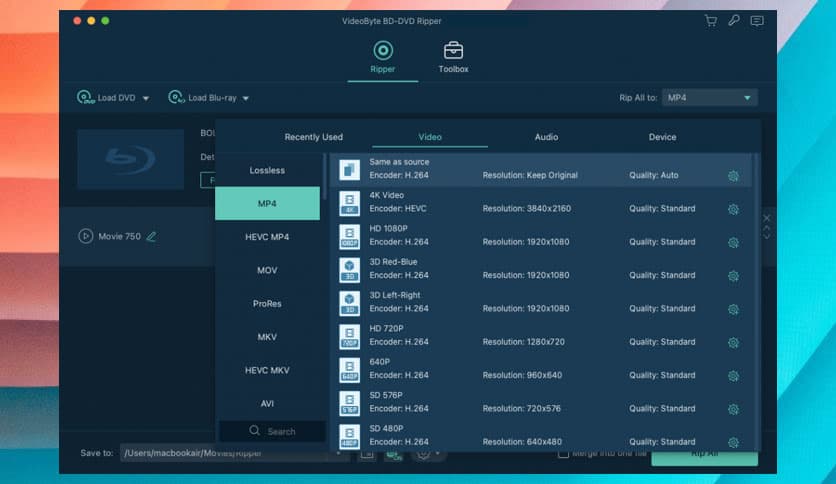
Task: Click the Load Blu-ray disc icon
Action: [x=176, y=98]
